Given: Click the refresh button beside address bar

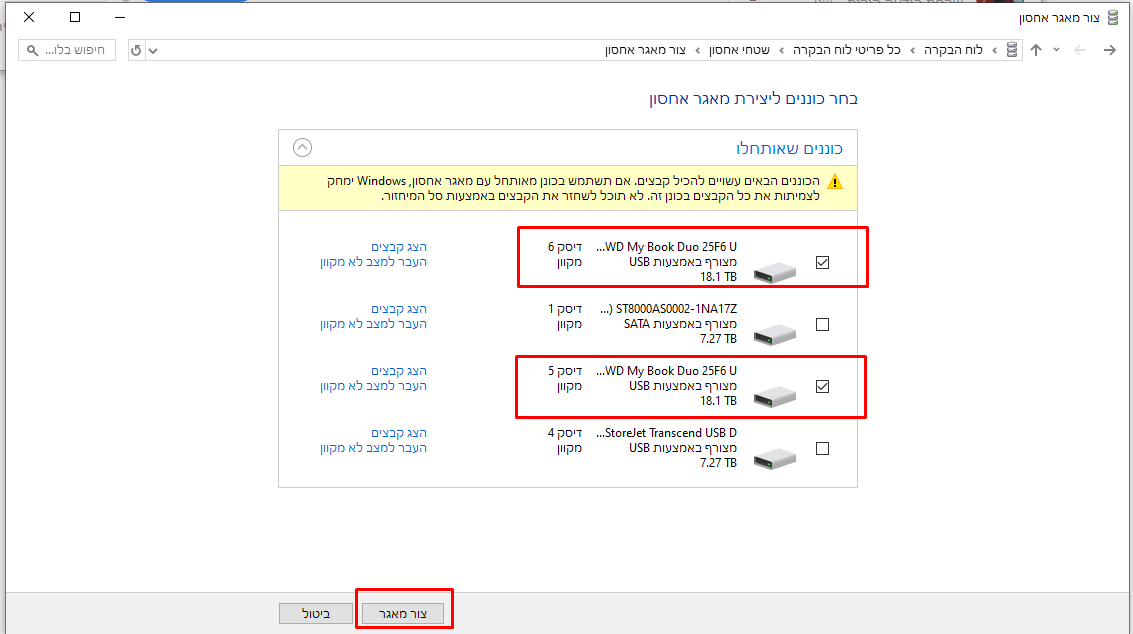Looking at the screenshot, I should (137, 50).
